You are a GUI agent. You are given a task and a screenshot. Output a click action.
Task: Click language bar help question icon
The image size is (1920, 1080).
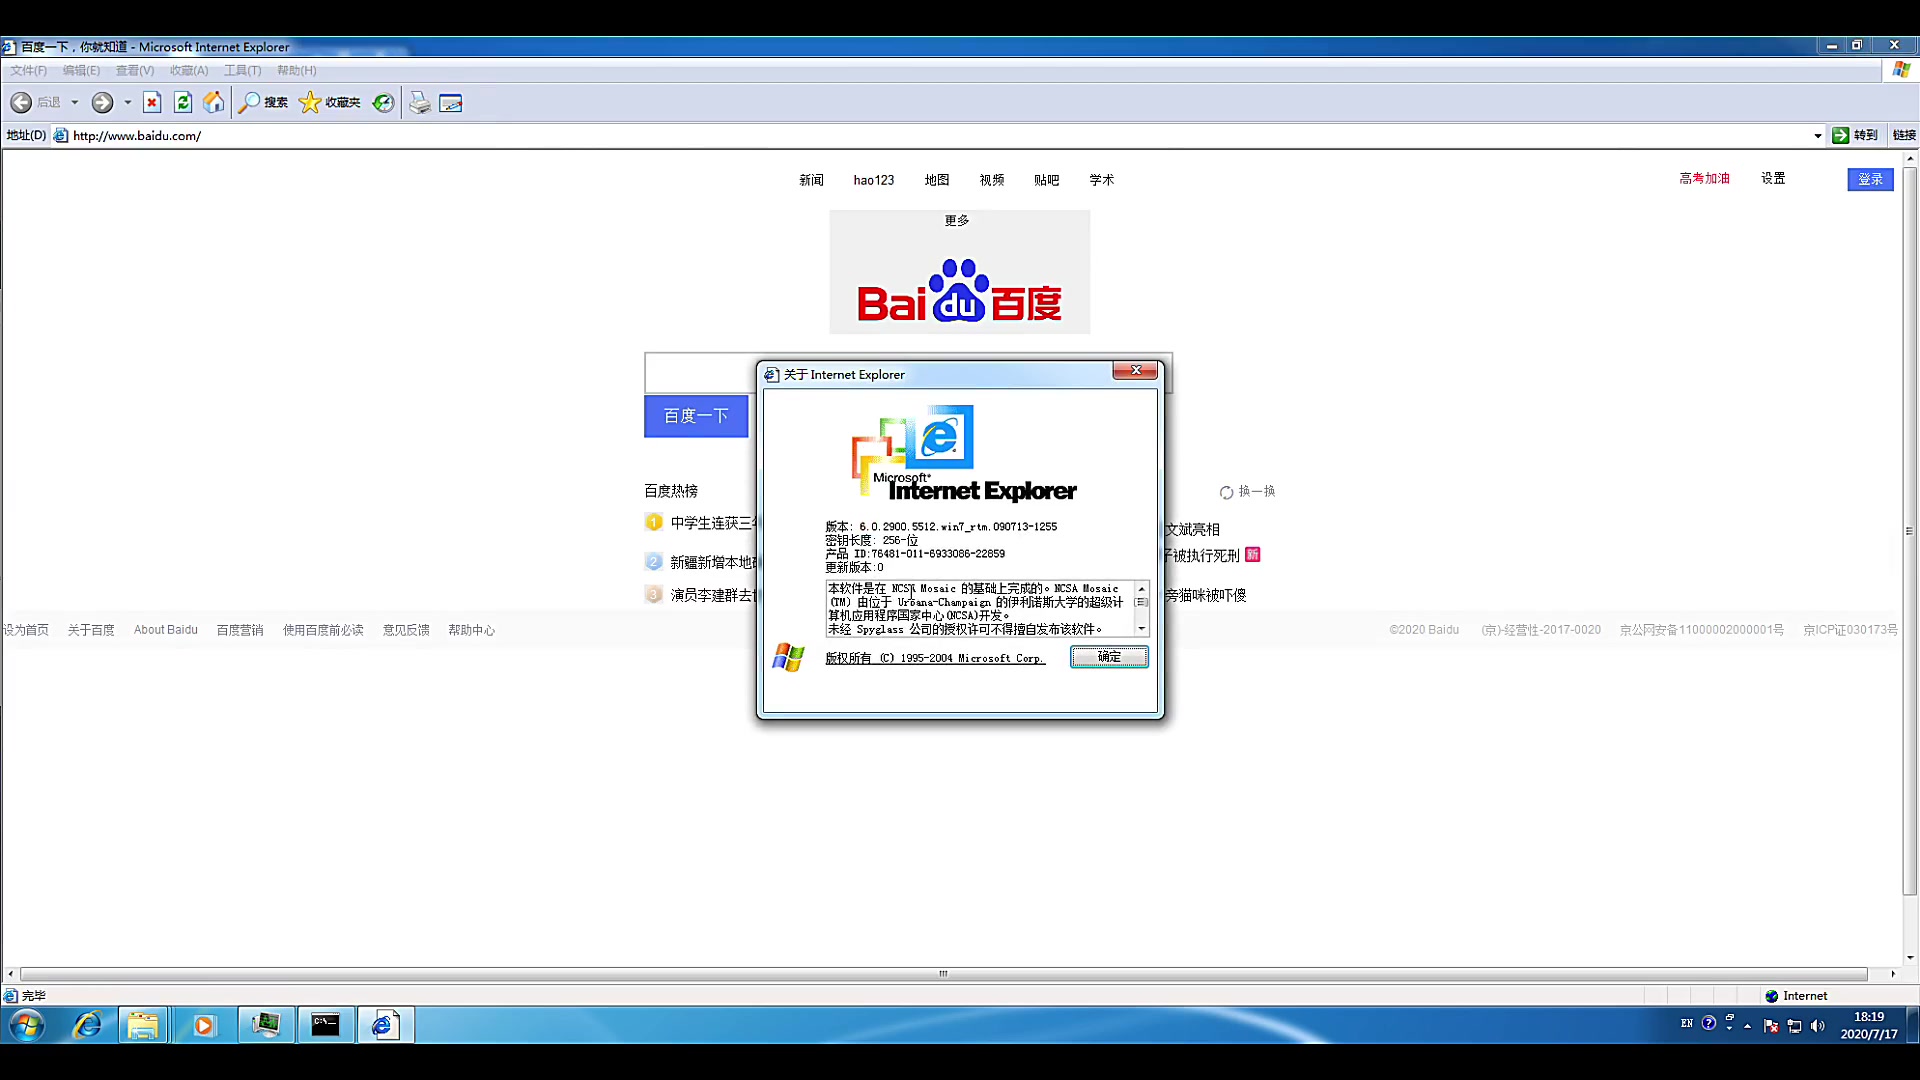[x=1709, y=1023]
